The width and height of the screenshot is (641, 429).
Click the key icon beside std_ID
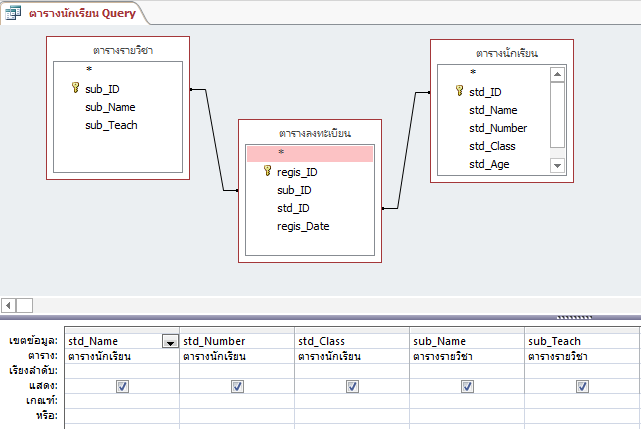459,91
